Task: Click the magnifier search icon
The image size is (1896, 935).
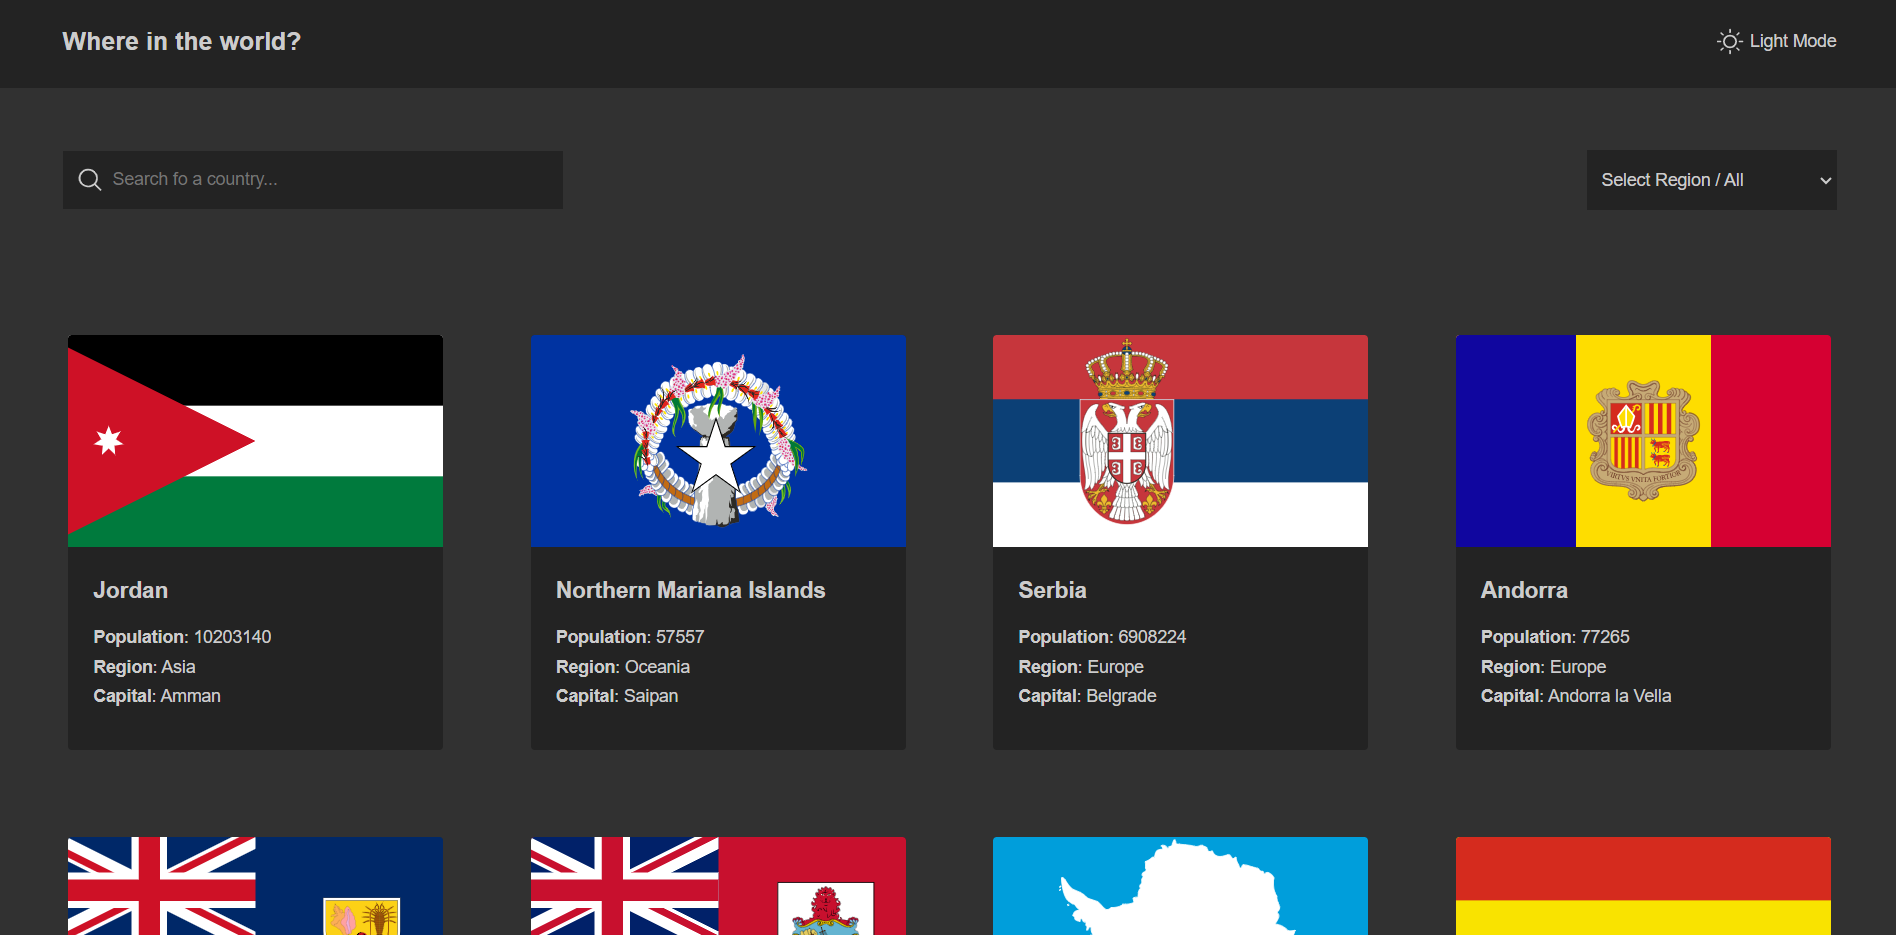Action: pos(90,180)
